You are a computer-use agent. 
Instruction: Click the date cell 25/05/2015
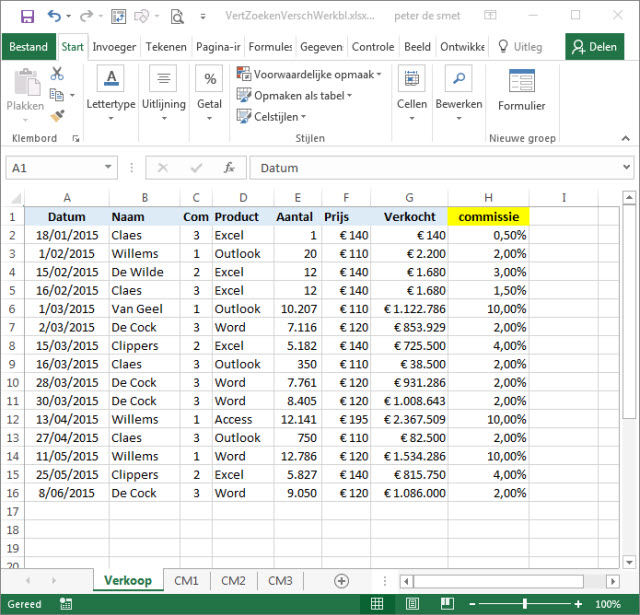coord(67,475)
